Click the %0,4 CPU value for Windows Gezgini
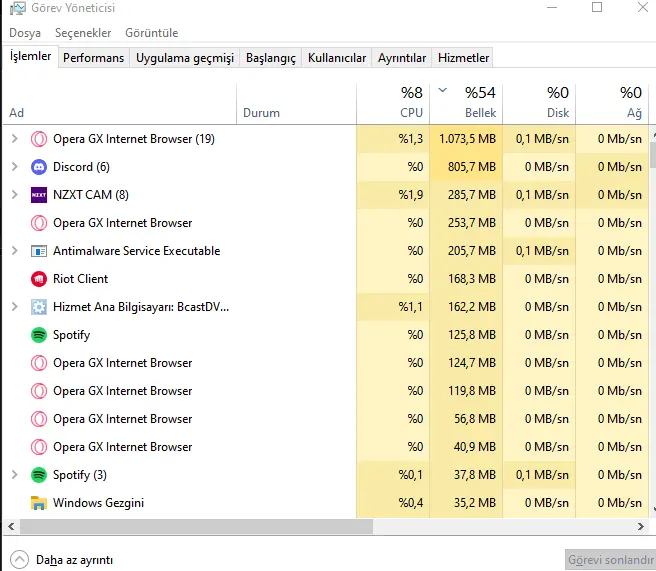The image size is (656, 571). (411, 503)
